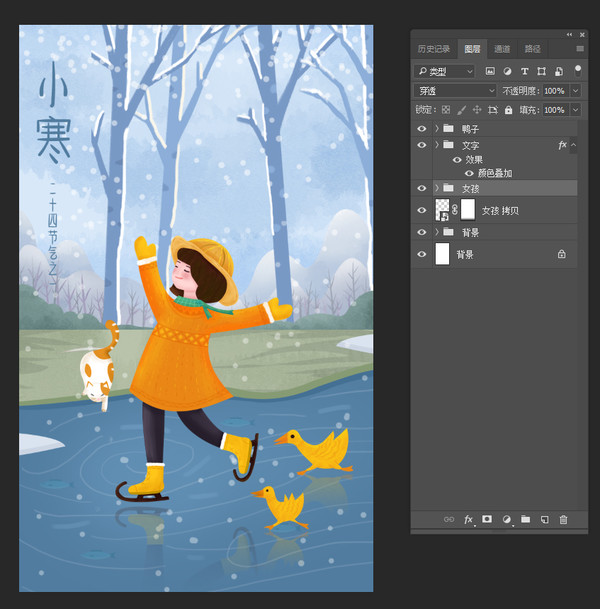Close the layers panel with X

point(582,35)
